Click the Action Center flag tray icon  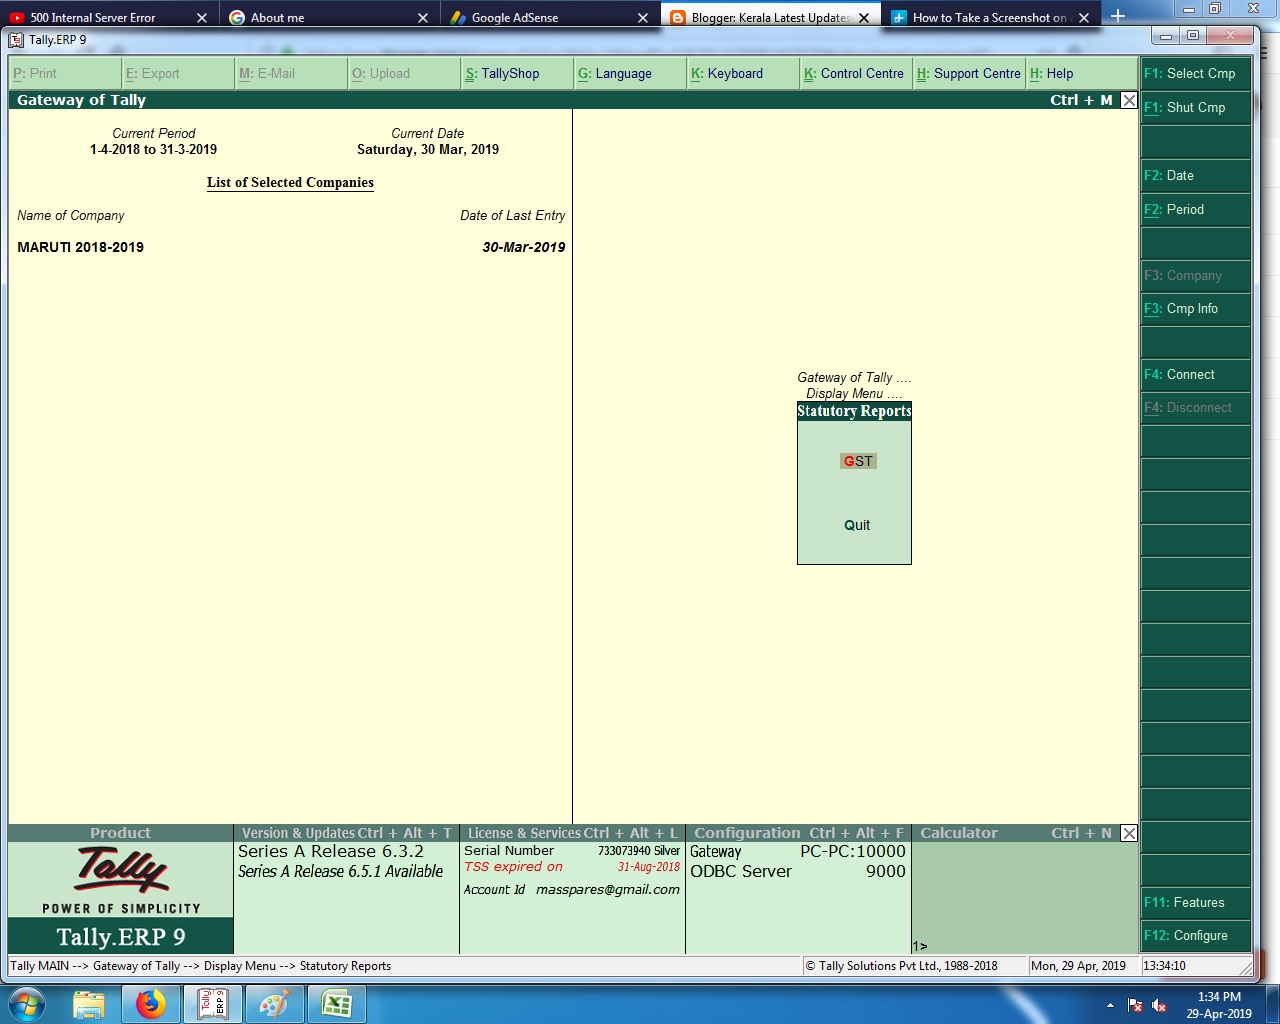coord(1135,1005)
